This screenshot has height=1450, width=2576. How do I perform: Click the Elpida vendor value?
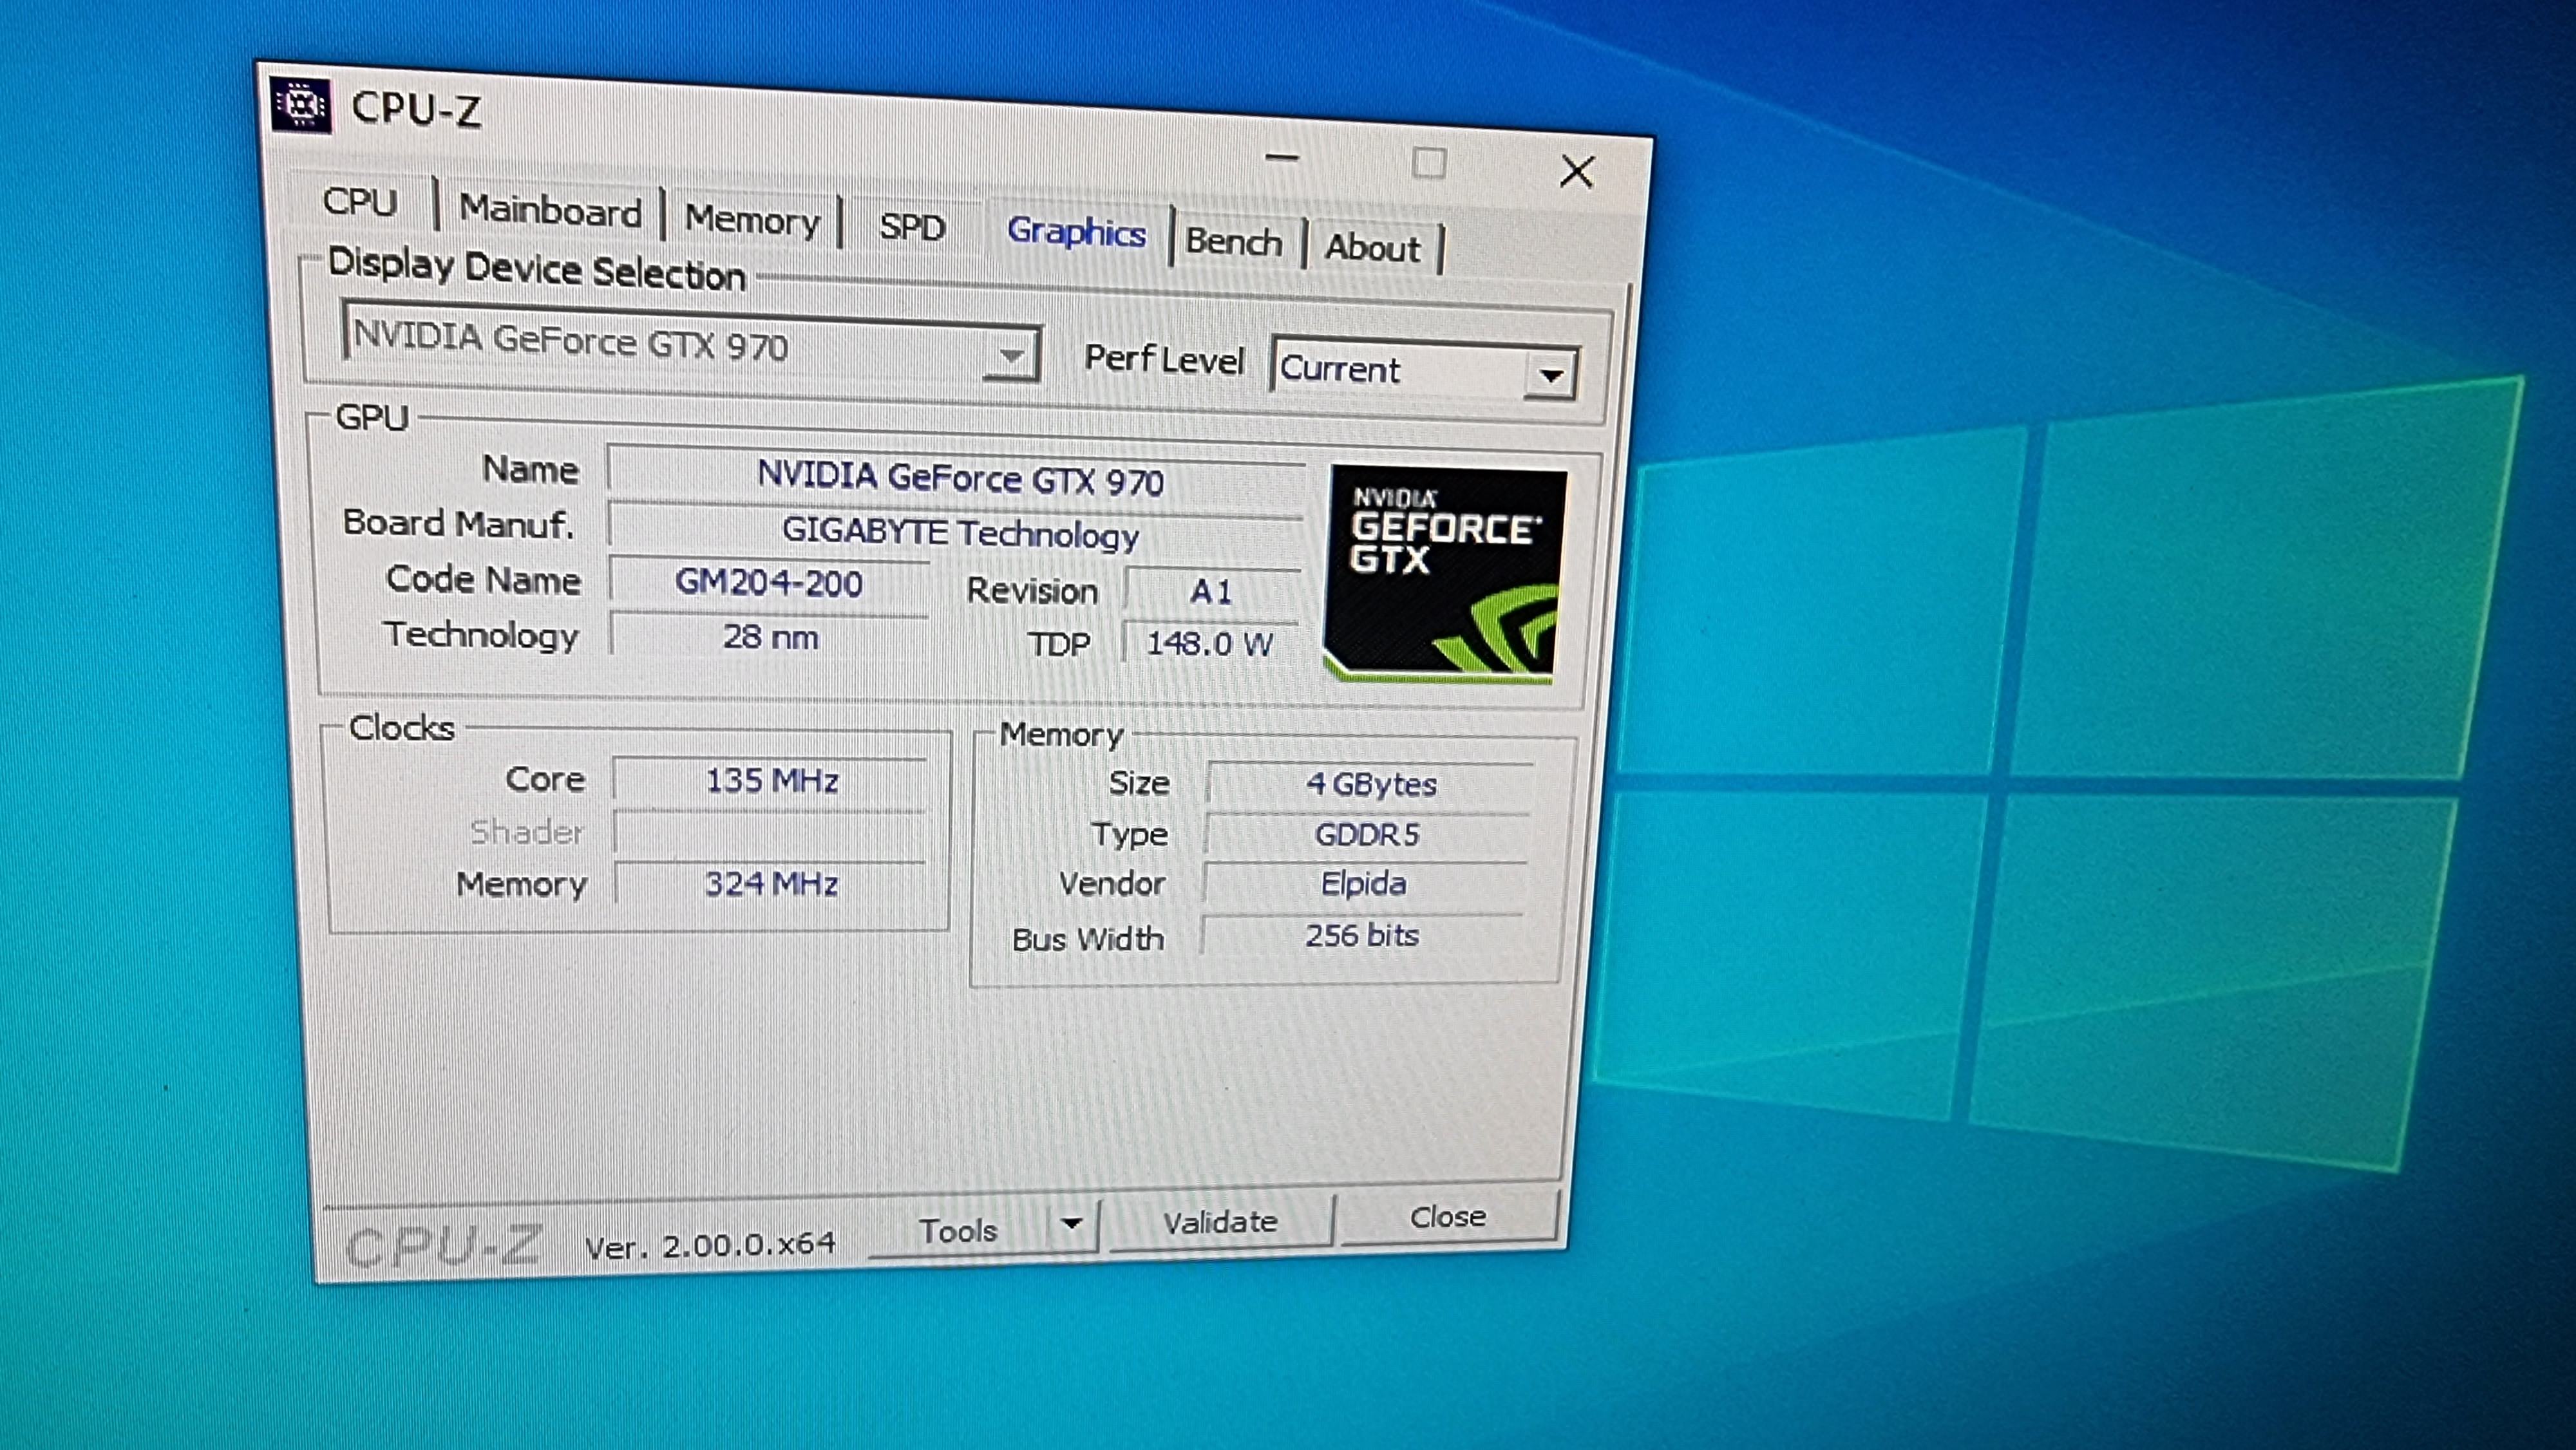1363,884
